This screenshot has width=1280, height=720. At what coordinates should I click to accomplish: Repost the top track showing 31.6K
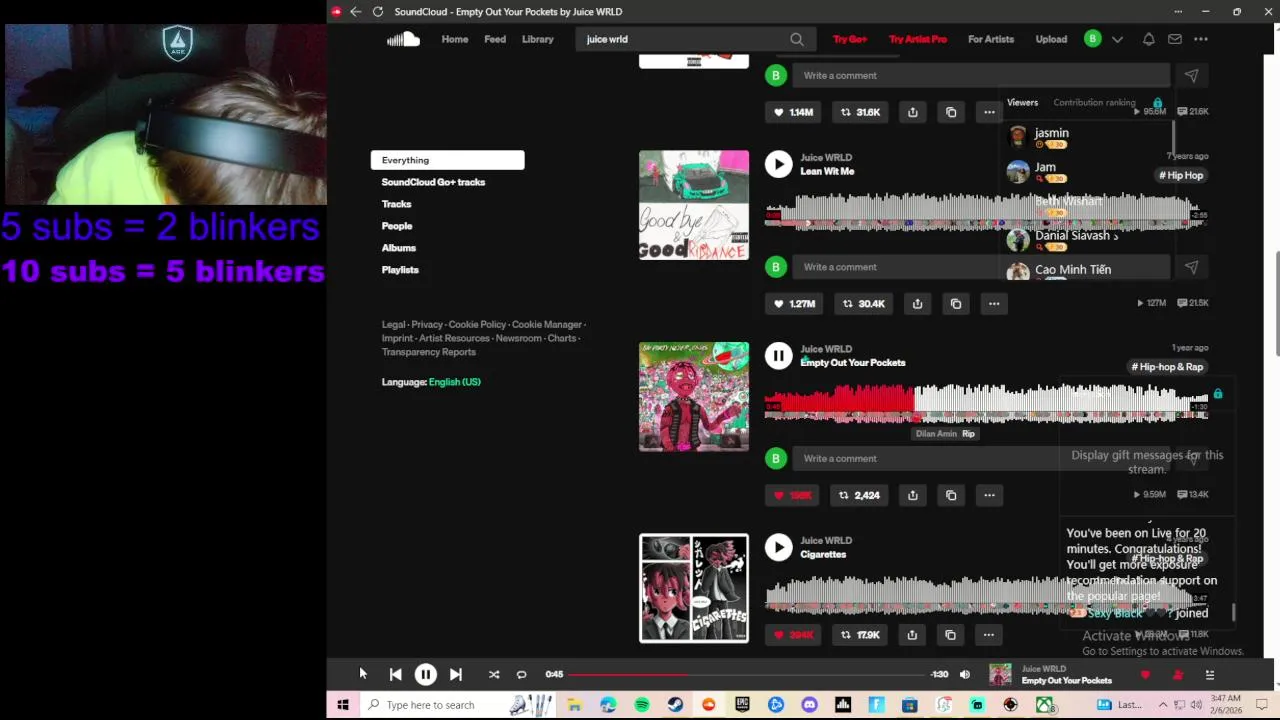(861, 112)
